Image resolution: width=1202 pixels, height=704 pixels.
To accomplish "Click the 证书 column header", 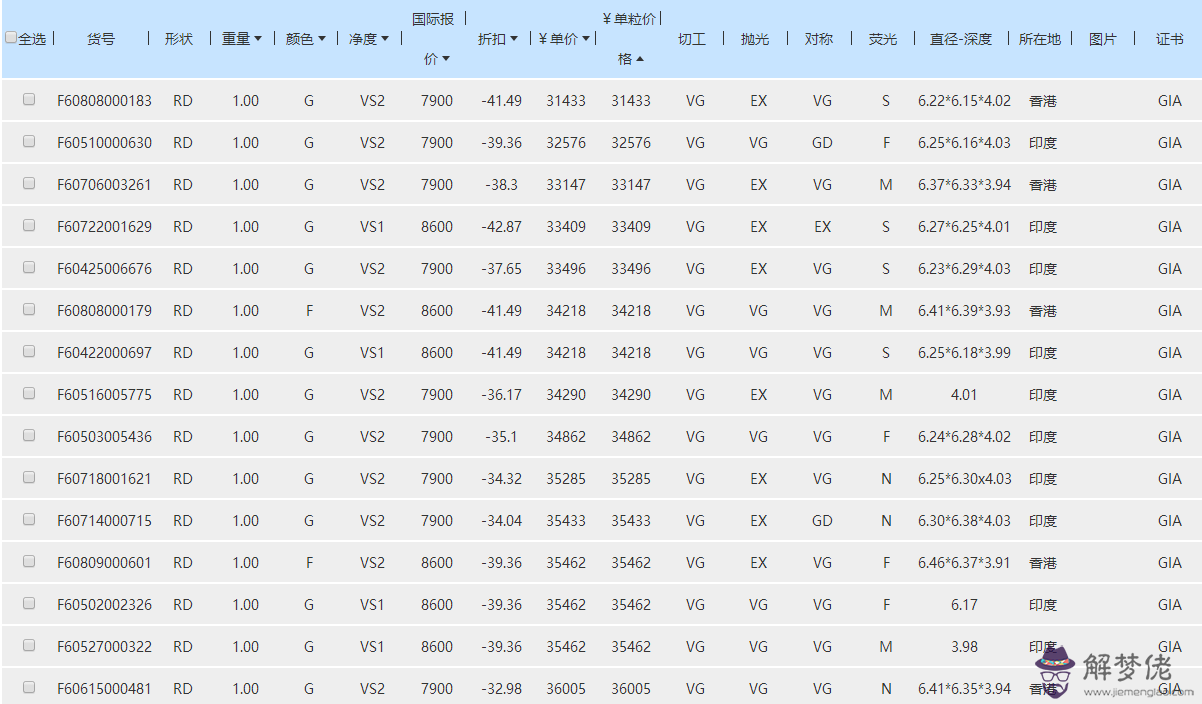I will pos(1170,39).
